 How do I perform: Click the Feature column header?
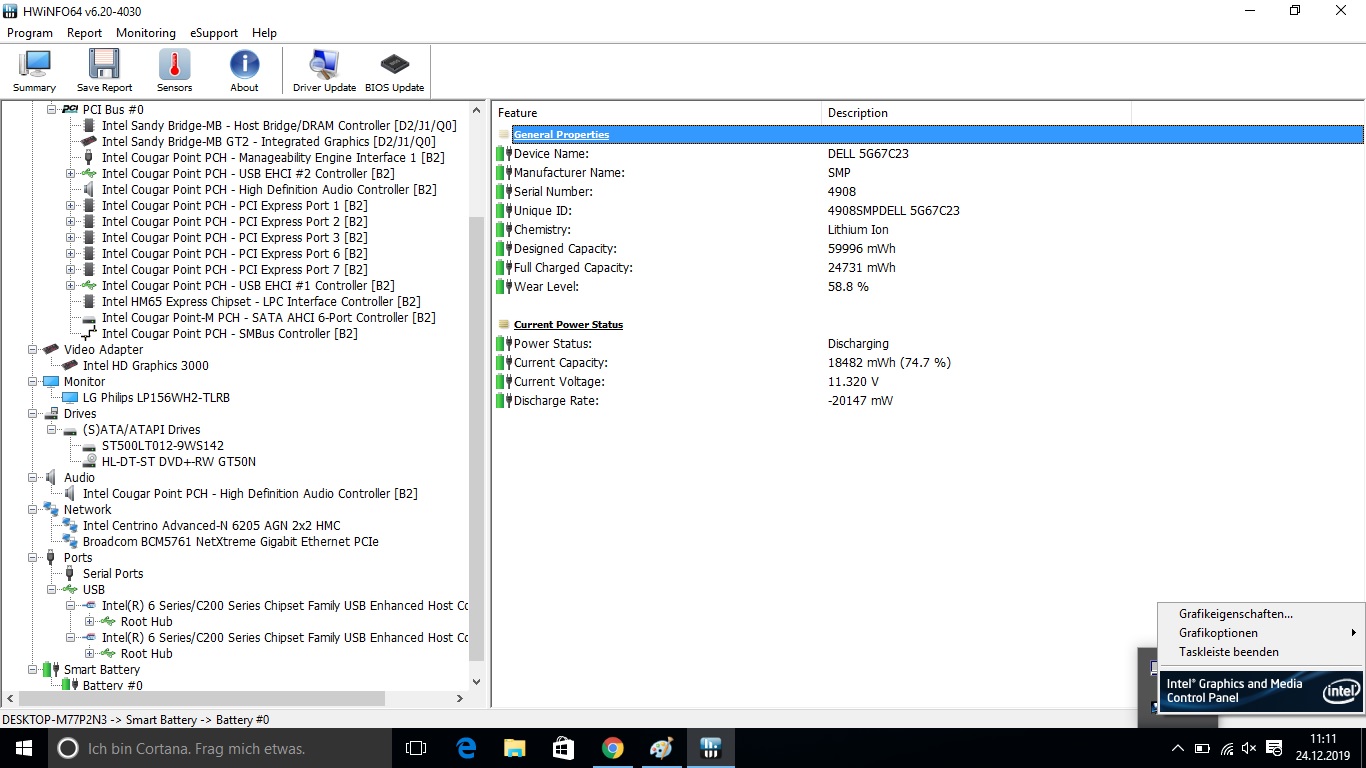pos(657,113)
